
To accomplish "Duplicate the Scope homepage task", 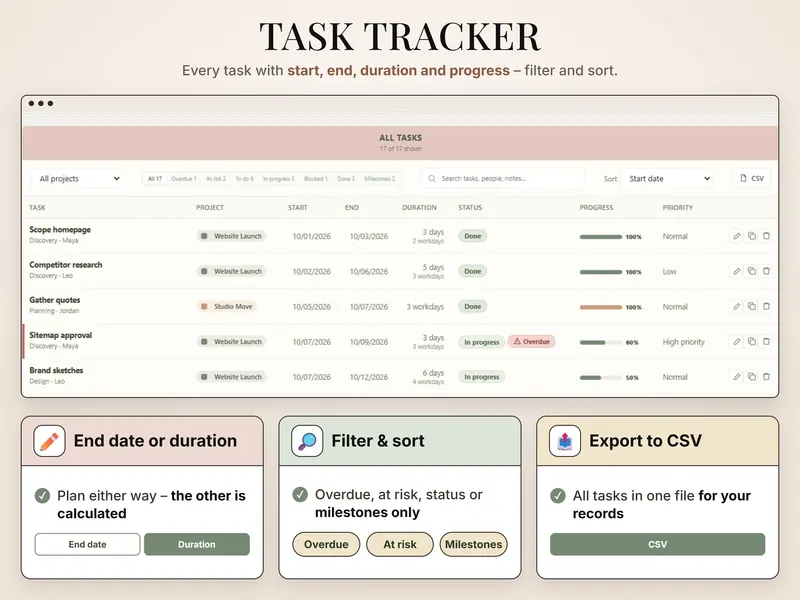I will (752, 236).
